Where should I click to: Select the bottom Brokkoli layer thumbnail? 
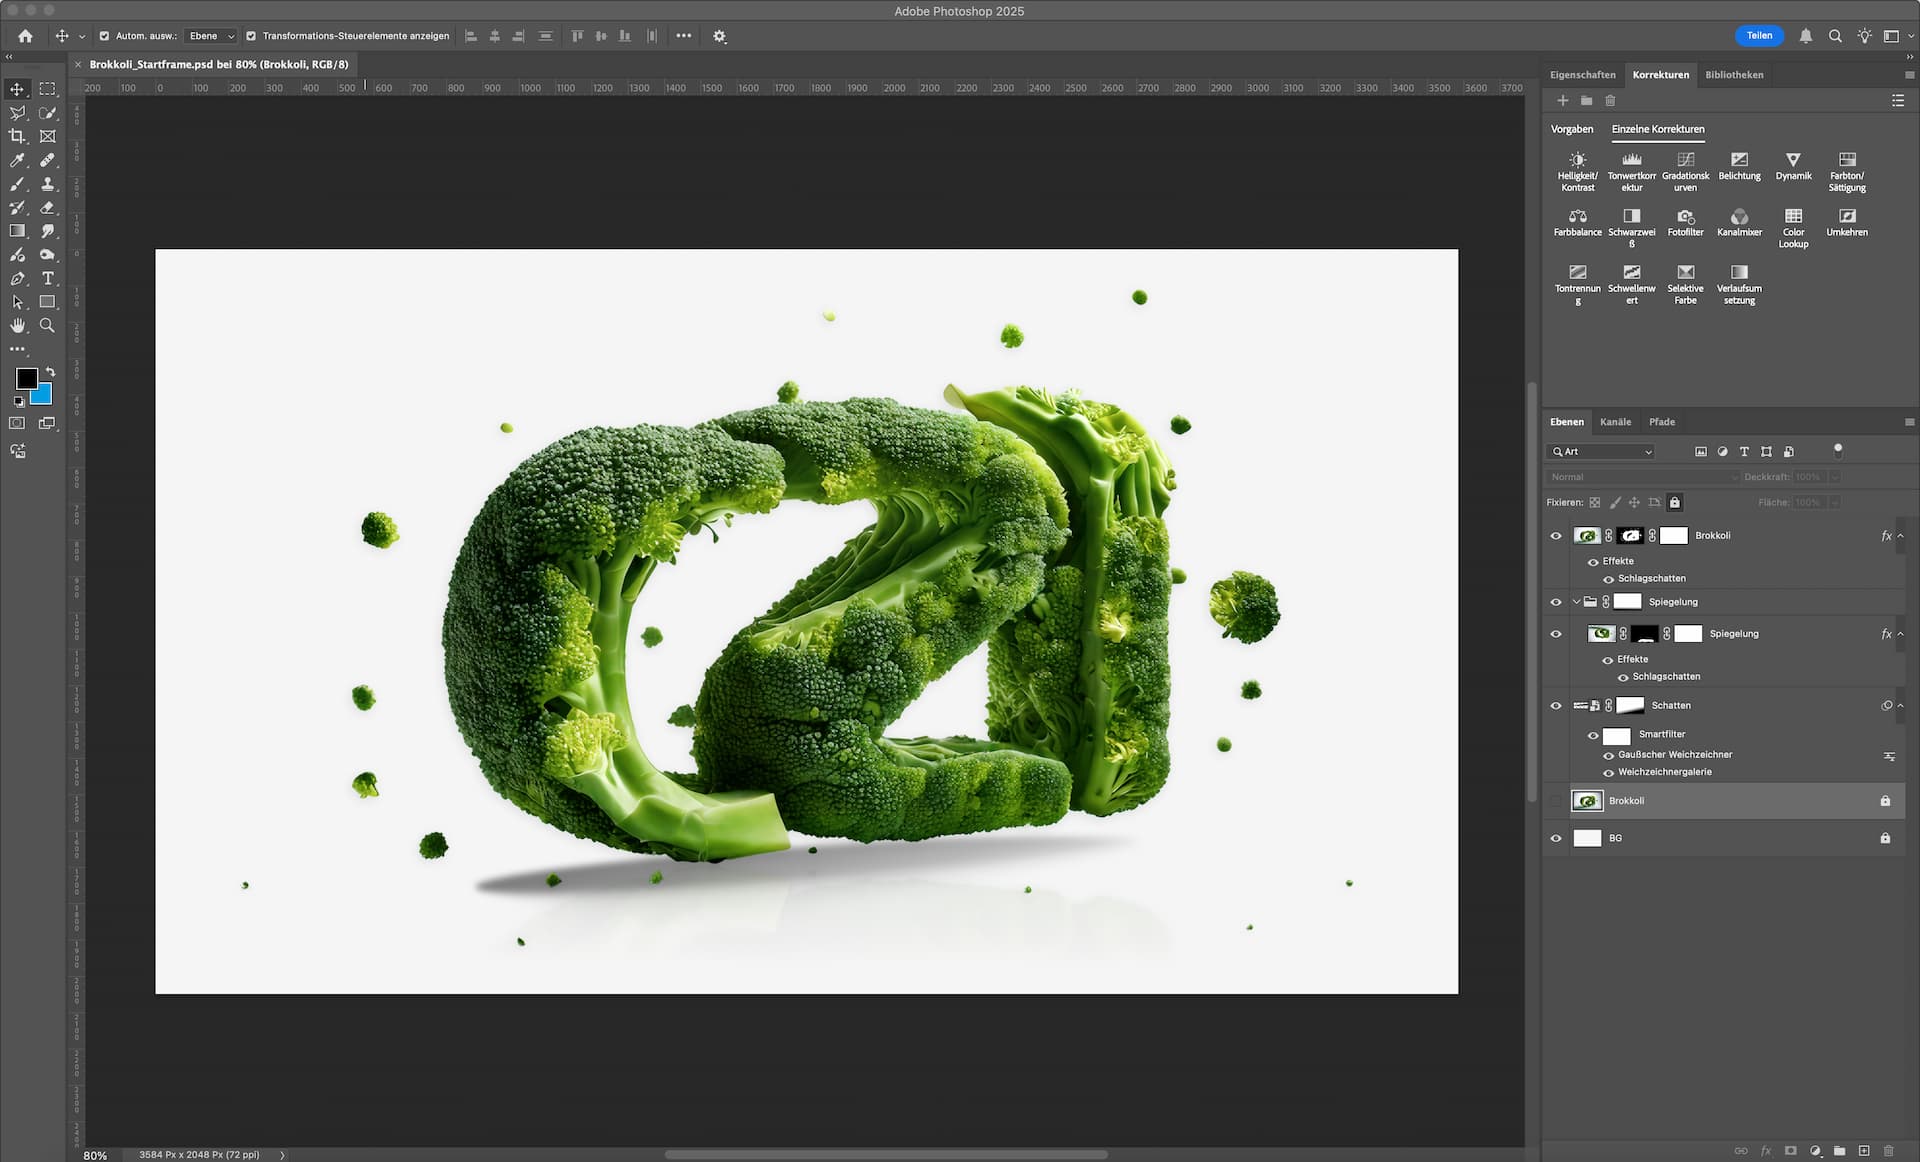click(x=1587, y=801)
